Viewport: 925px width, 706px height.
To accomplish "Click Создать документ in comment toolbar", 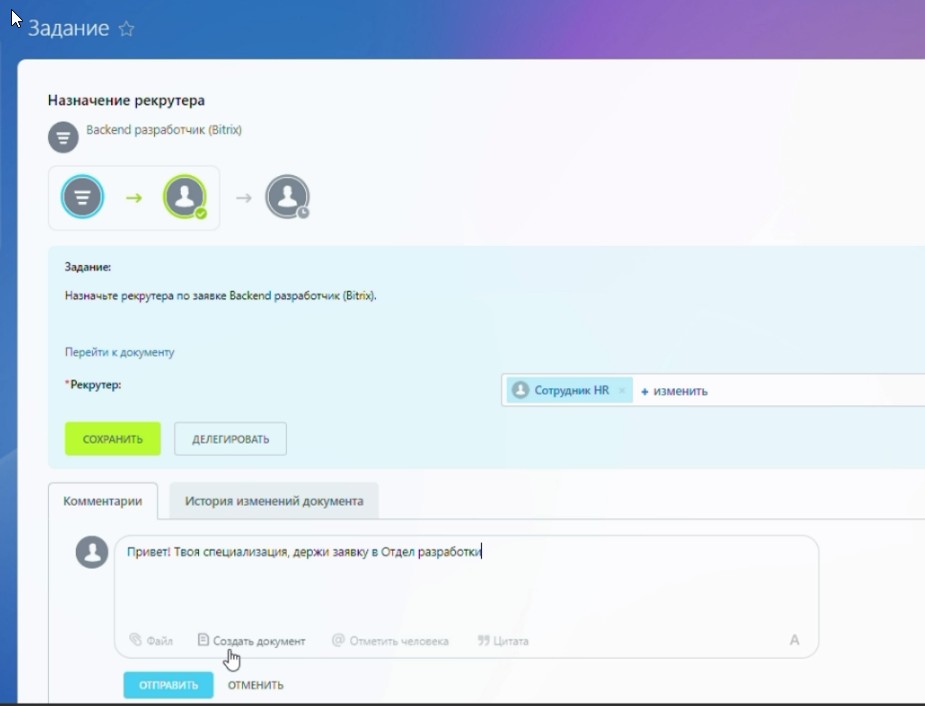I will pyautogui.click(x=252, y=641).
